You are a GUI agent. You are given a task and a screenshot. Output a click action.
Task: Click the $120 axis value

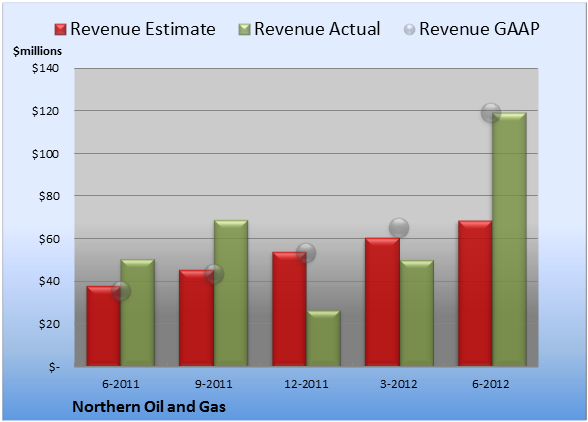coord(45,111)
